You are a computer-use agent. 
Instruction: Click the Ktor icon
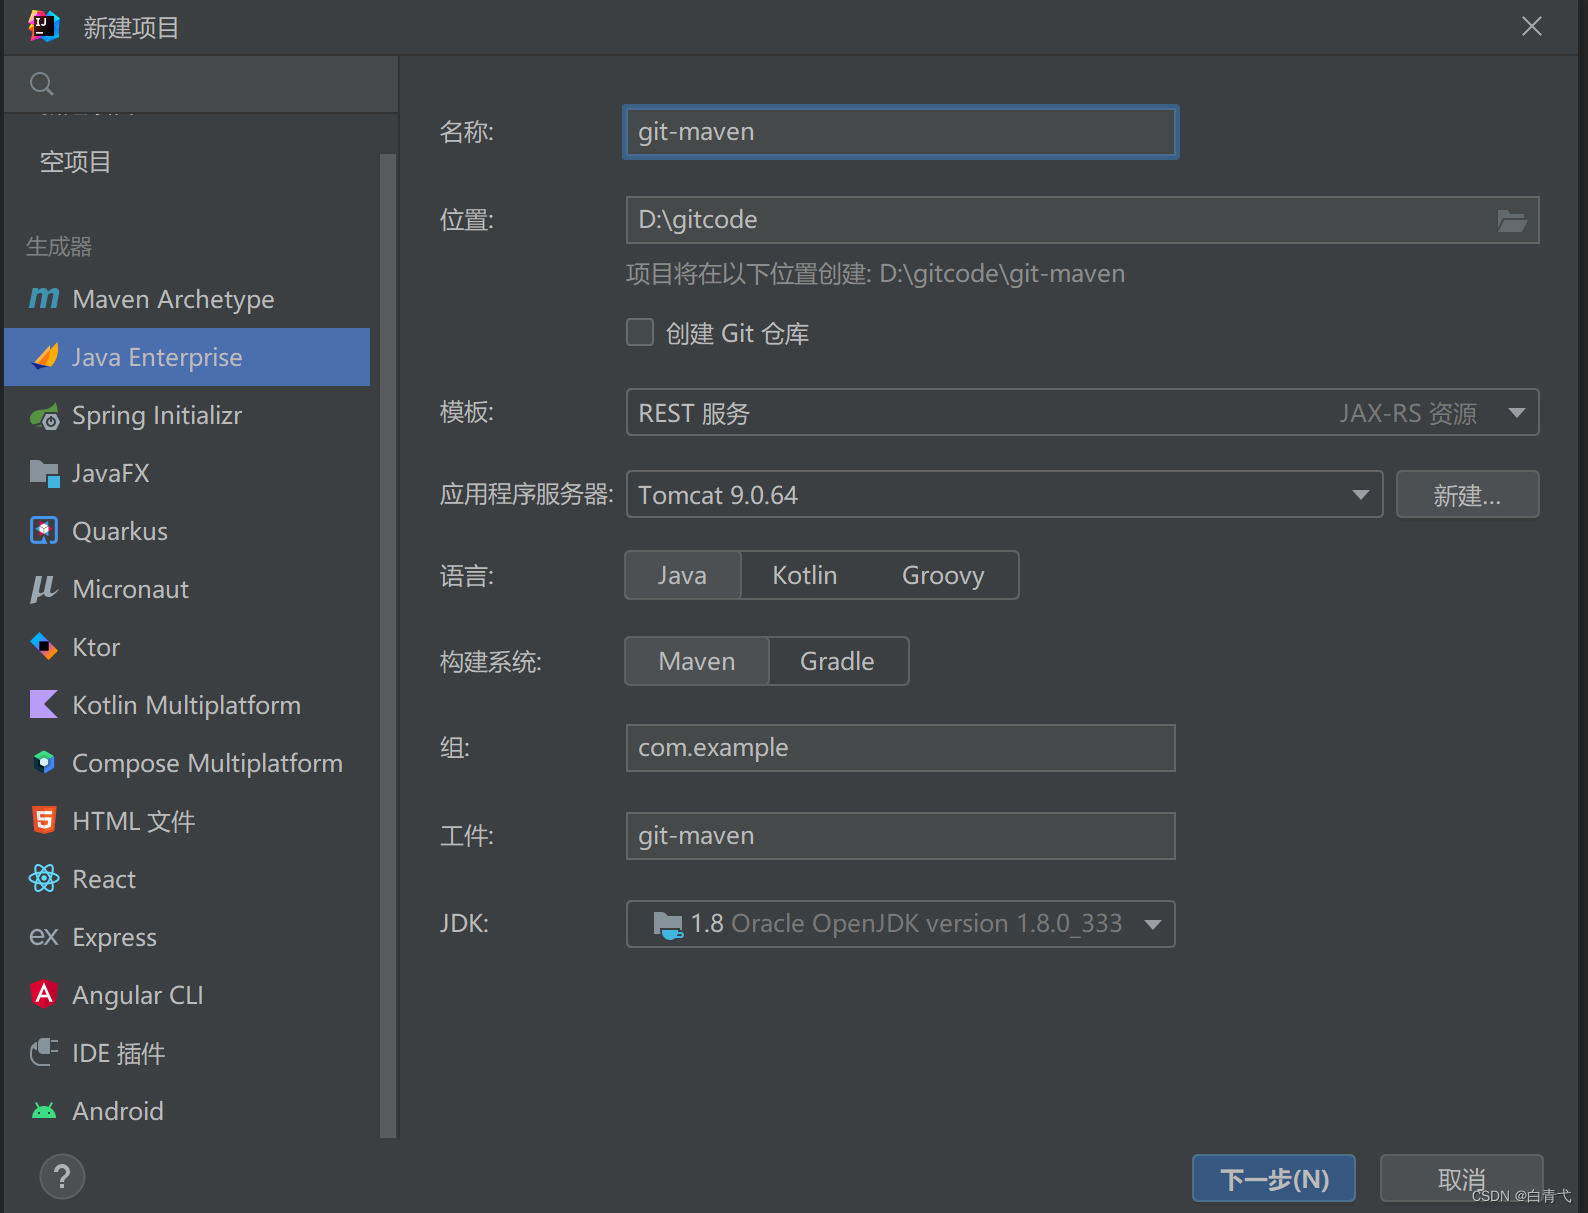[44, 646]
